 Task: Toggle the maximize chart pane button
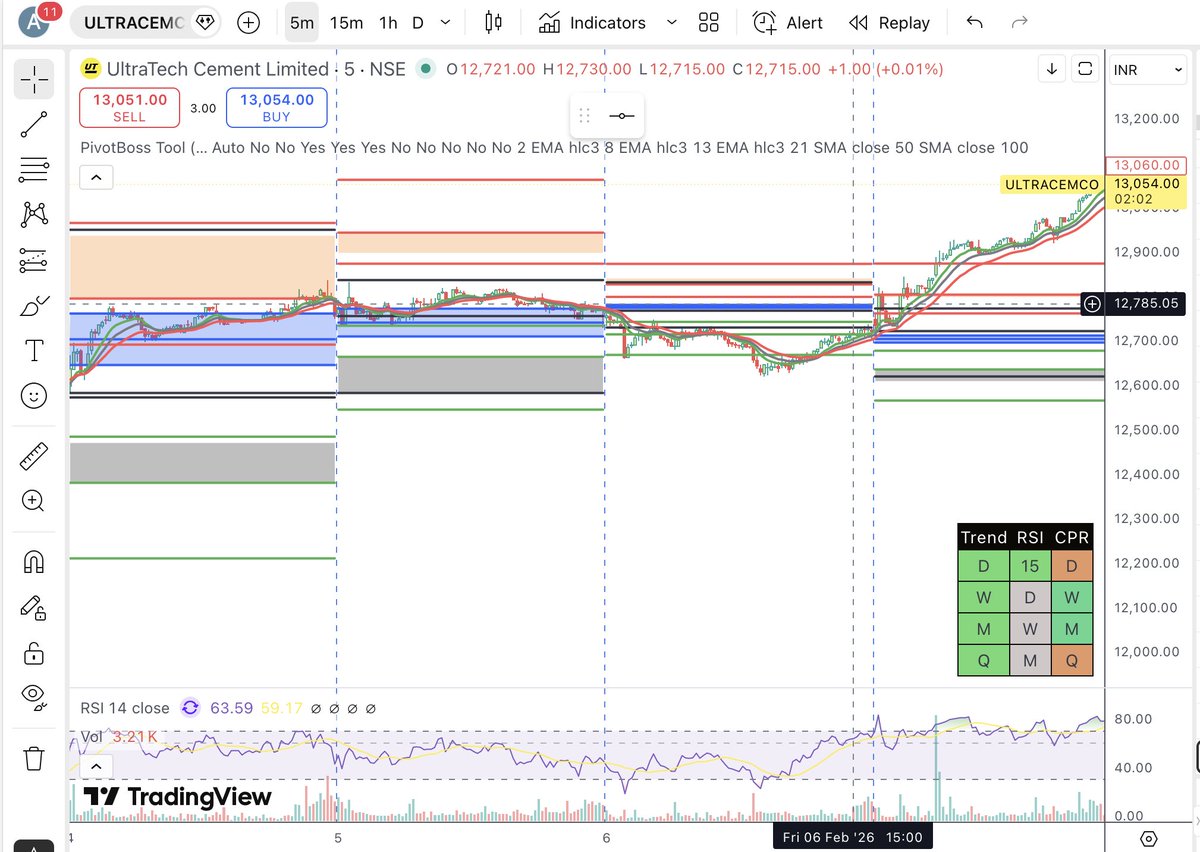[x=1084, y=69]
